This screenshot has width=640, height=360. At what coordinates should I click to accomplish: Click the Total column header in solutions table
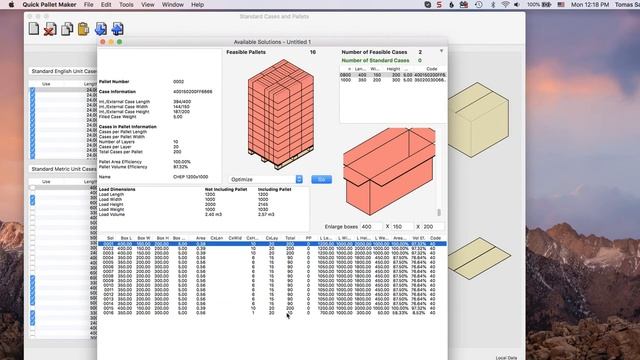pyautogui.click(x=290, y=238)
